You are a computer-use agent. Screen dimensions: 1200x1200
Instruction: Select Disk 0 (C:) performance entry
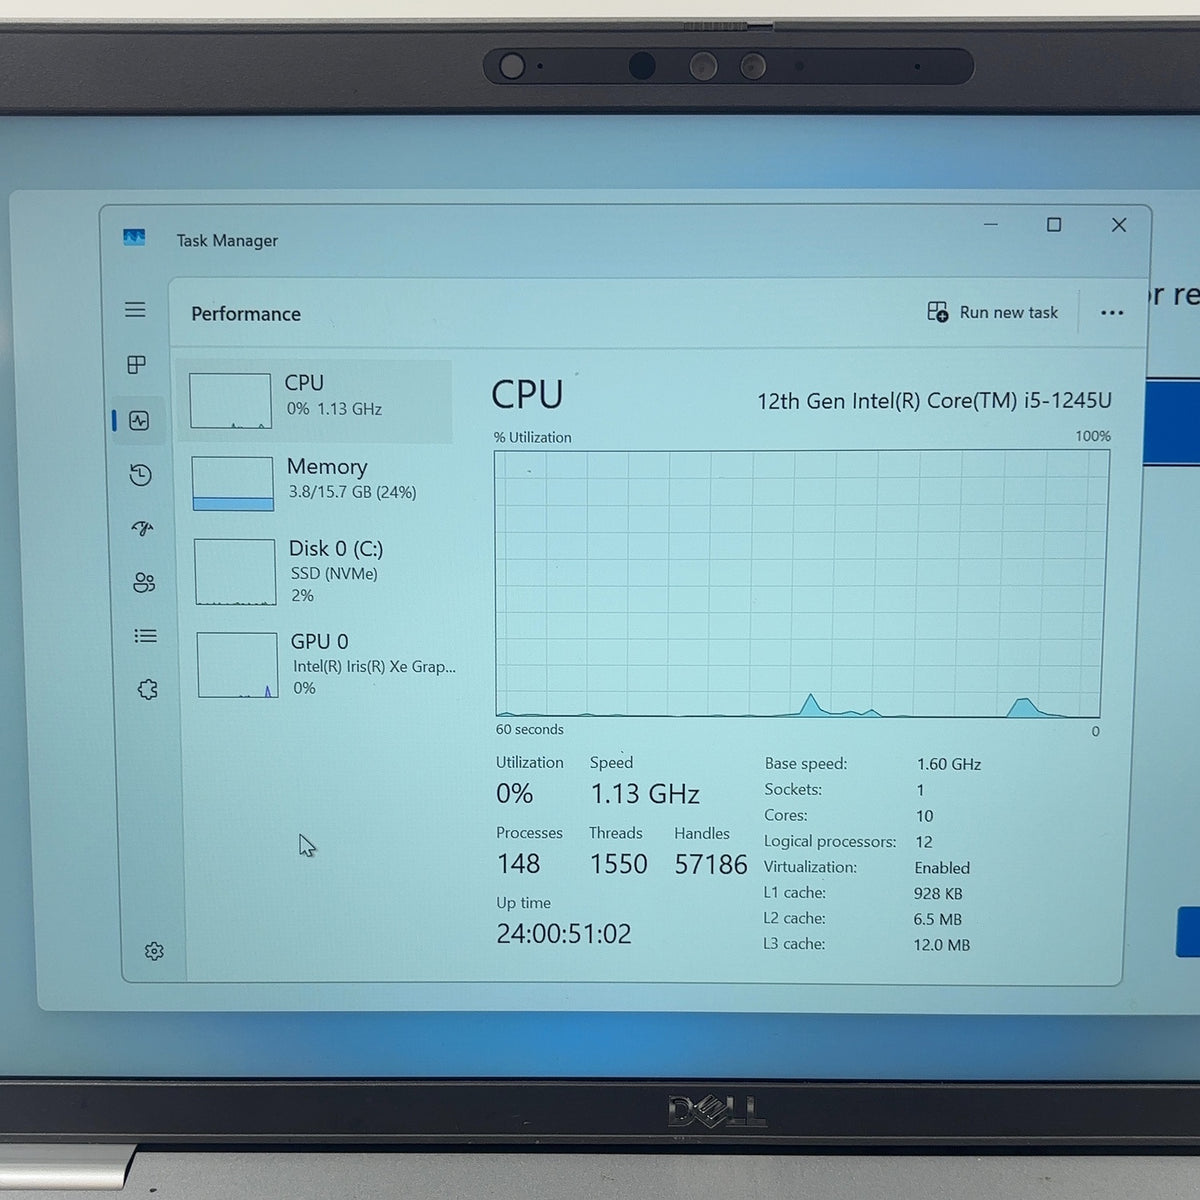pos(320,571)
